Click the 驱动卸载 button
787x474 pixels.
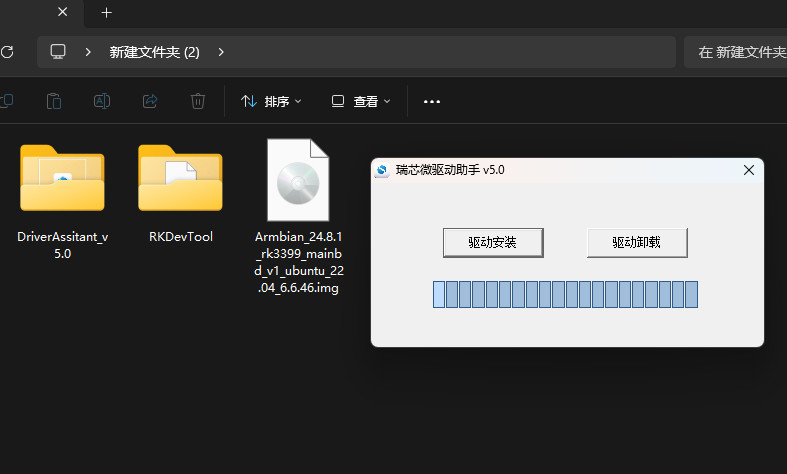coord(637,242)
